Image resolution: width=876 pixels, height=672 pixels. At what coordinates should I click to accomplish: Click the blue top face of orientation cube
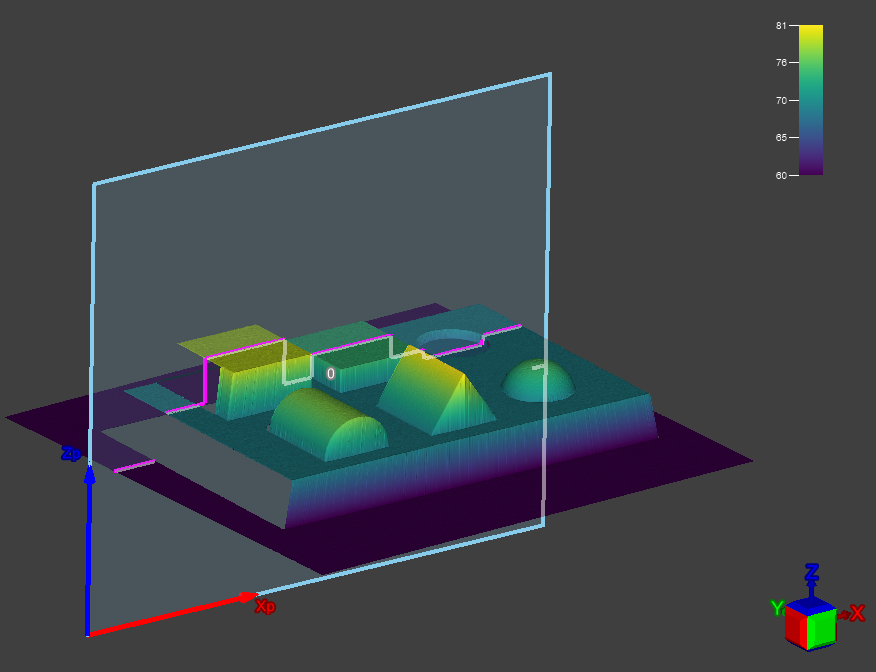click(x=810, y=604)
